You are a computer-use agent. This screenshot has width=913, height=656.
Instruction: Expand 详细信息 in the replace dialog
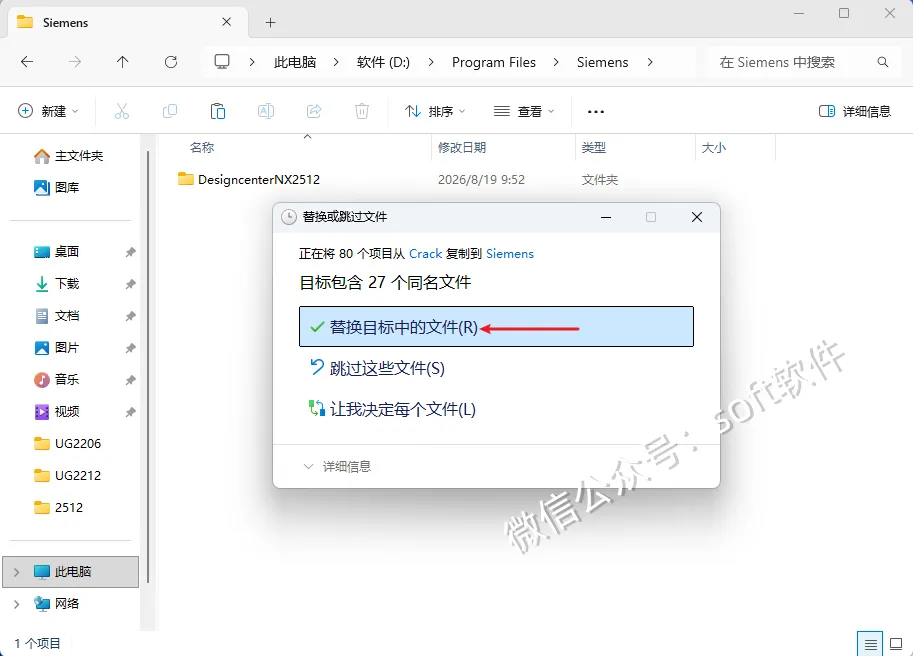pos(337,466)
